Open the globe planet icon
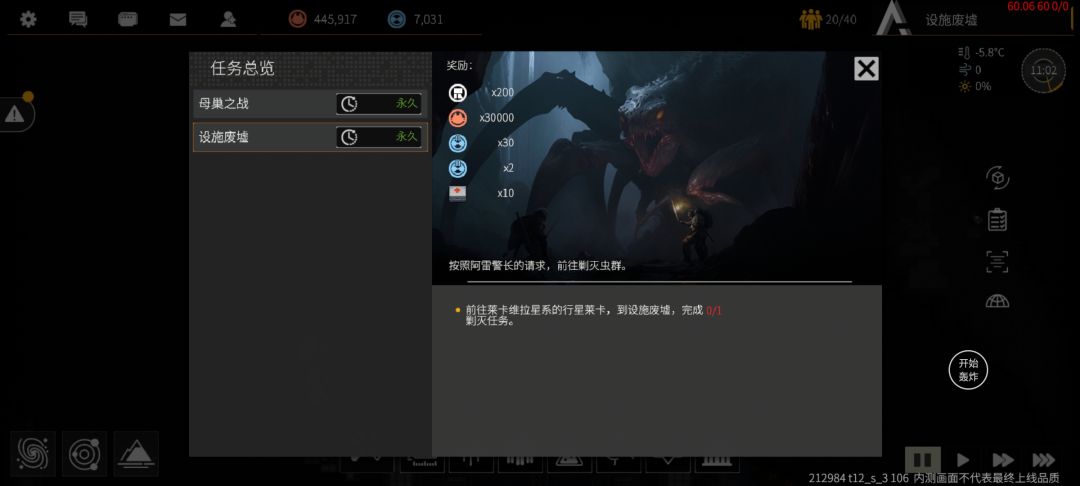The width and height of the screenshot is (1080, 486). click(997, 301)
